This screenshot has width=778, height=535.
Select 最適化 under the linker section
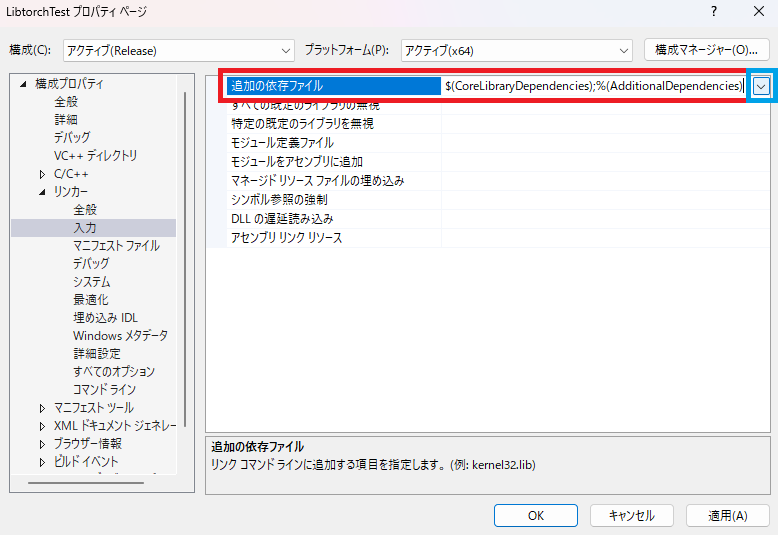(x=91, y=300)
